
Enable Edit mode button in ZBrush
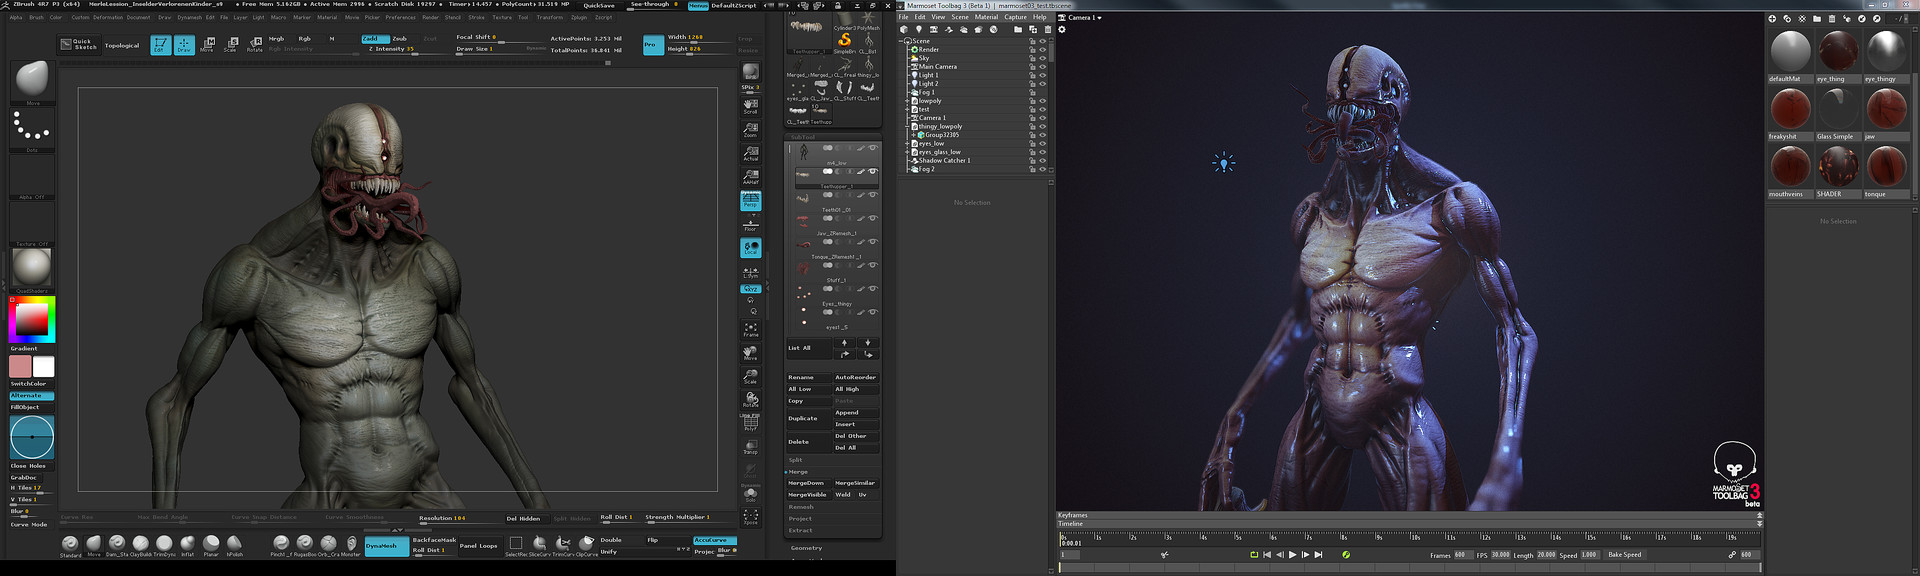(x=160, y=45)
